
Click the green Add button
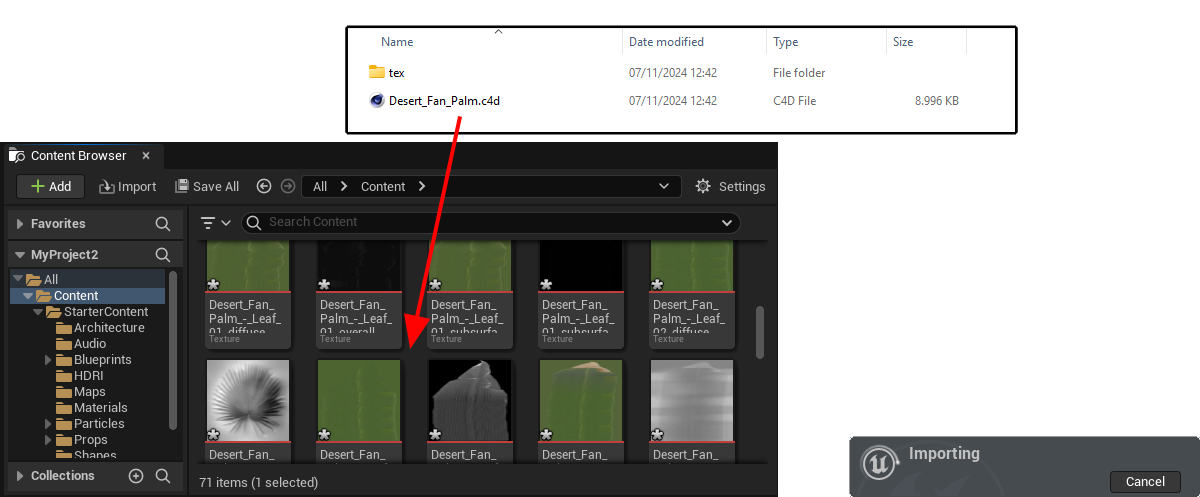[51, 186]
